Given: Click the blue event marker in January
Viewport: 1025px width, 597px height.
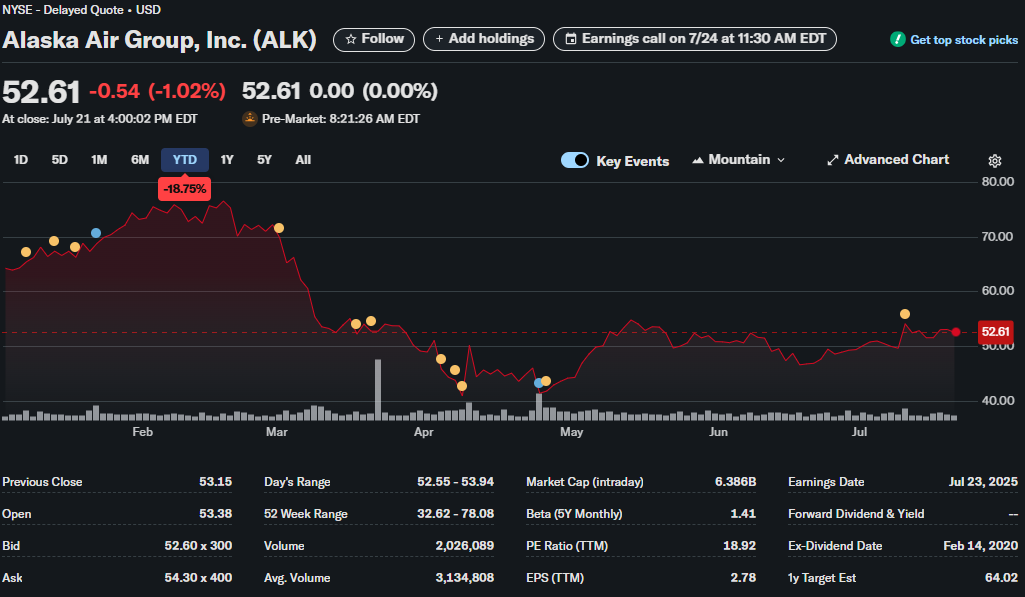Looking at the screenshot, I should [96, 233].
